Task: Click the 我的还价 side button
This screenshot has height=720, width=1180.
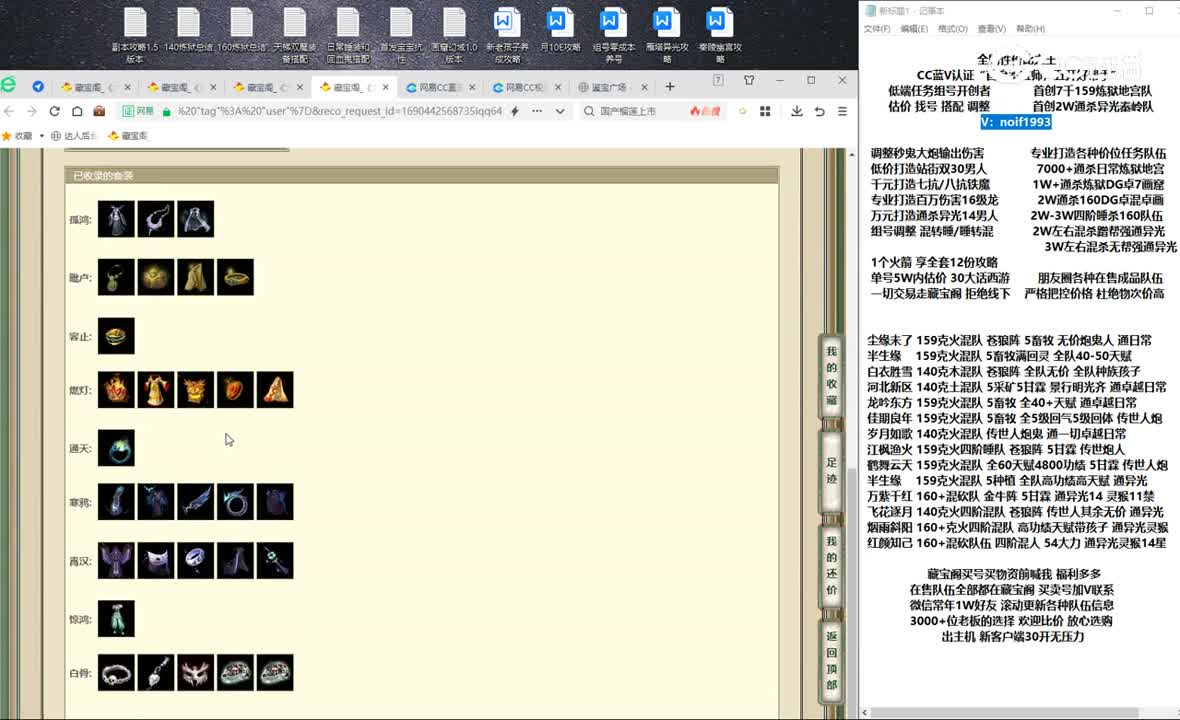Action: [831, 565]
